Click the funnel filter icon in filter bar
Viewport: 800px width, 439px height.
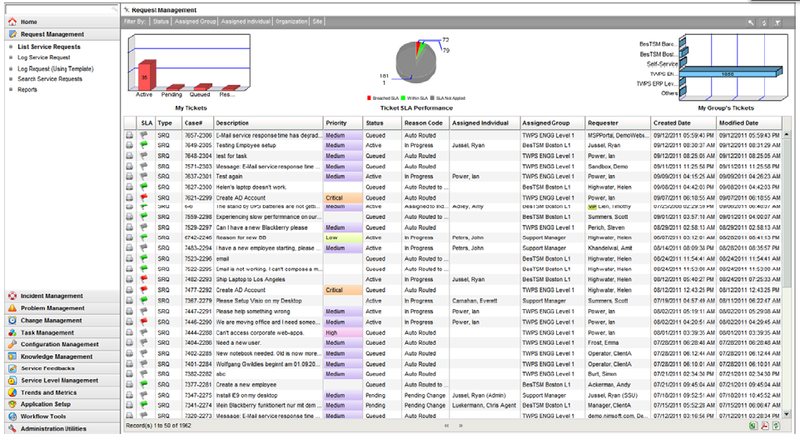click(x=778, y=22)
